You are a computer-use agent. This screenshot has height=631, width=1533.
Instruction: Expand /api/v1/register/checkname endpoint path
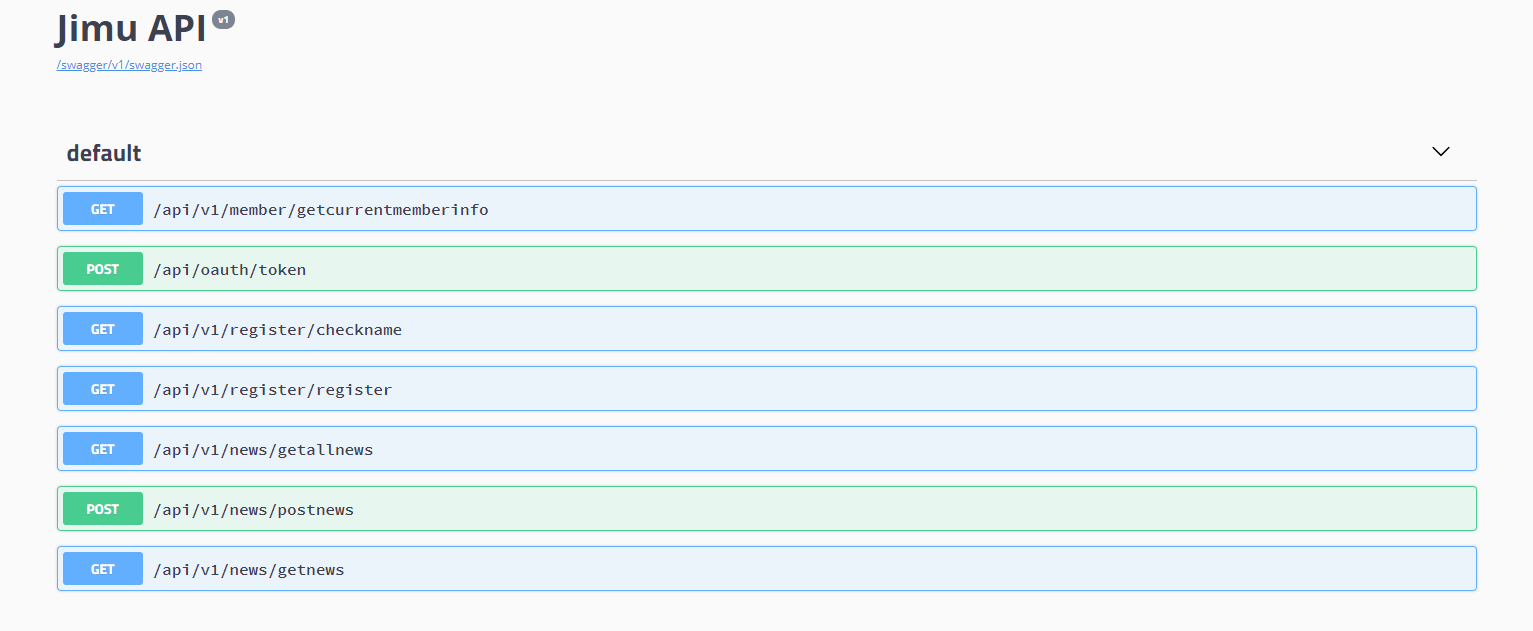pos(278,330)
